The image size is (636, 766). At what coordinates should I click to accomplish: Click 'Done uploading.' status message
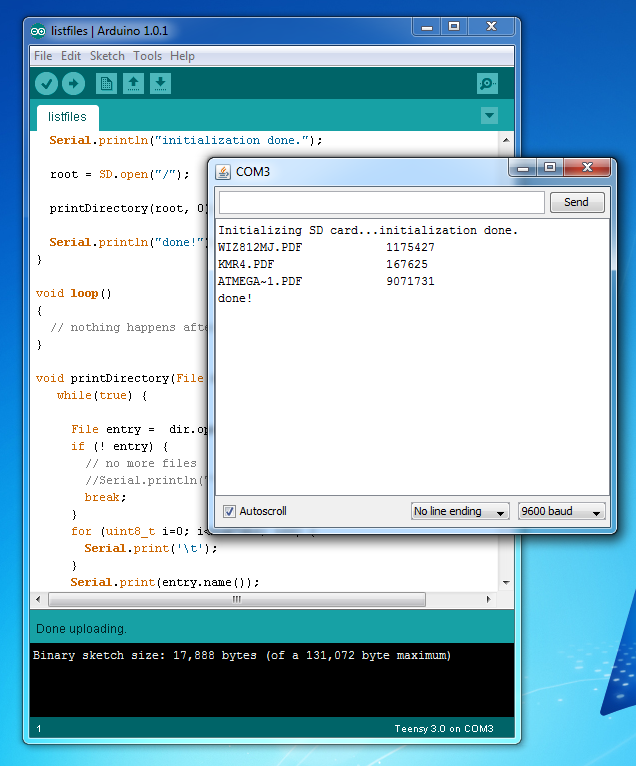[x=82, y=629]
